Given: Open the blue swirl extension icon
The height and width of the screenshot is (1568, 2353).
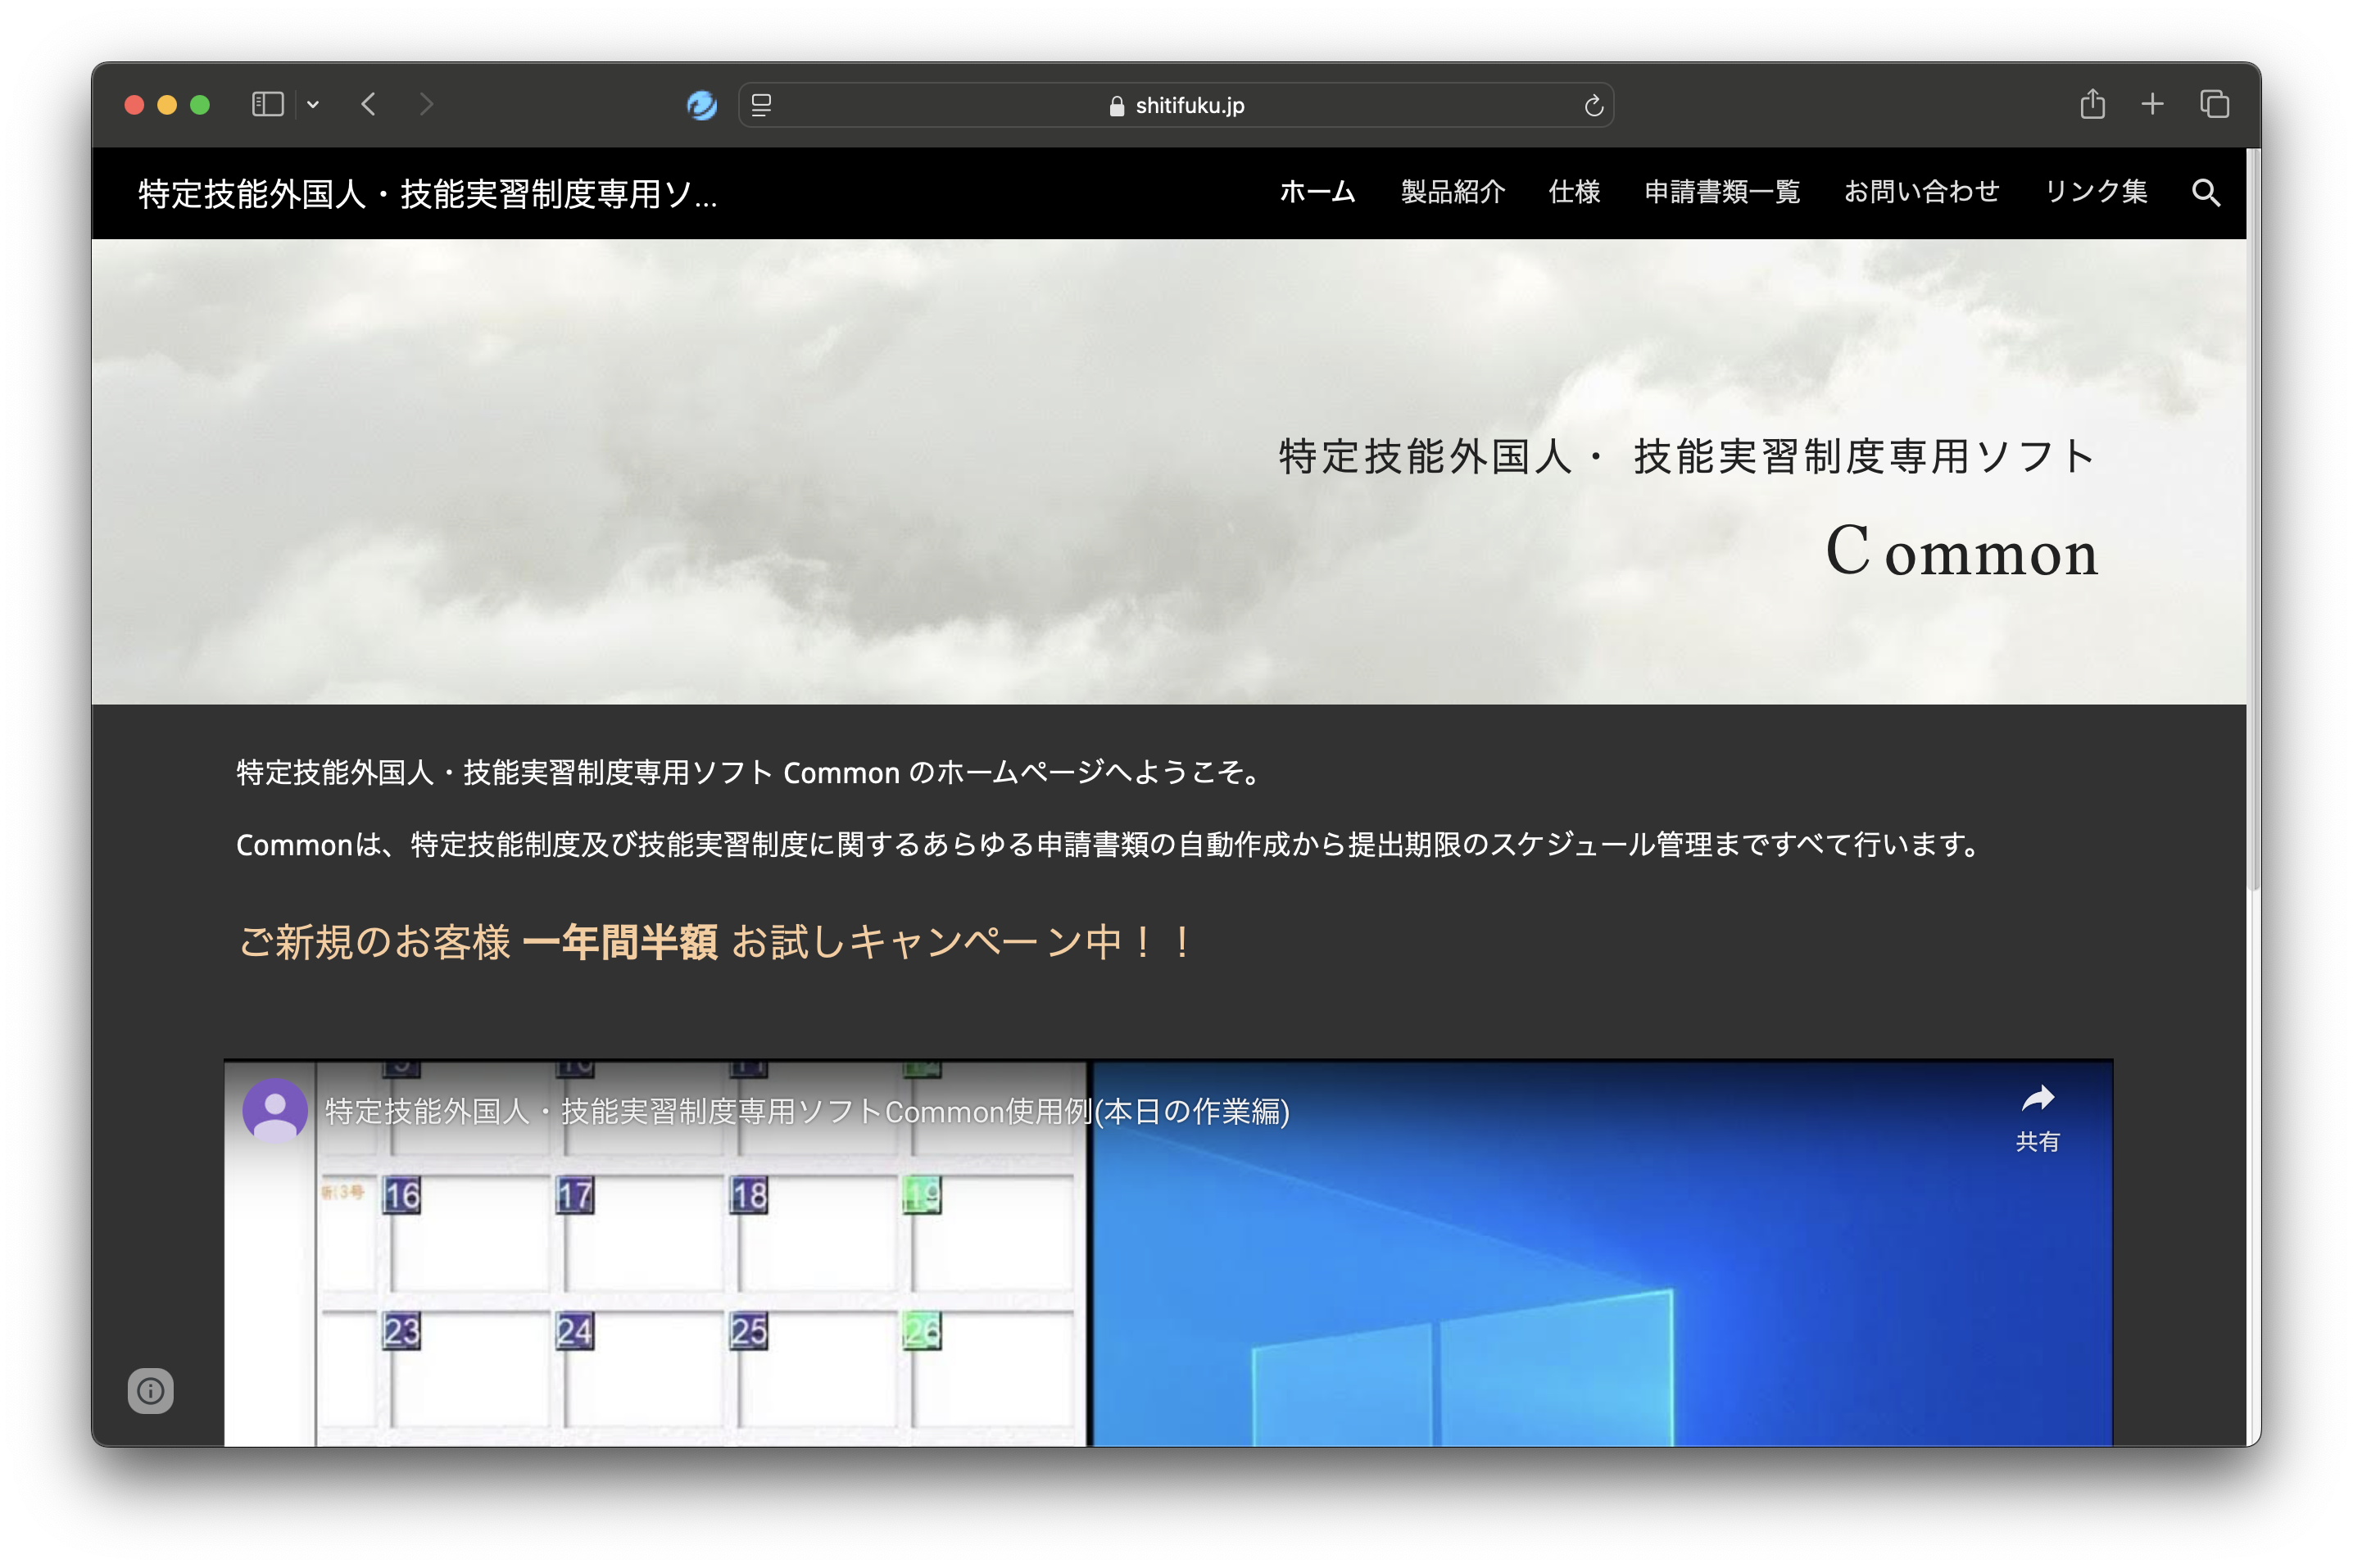Looking at the screenshot, I should (701, 105).
